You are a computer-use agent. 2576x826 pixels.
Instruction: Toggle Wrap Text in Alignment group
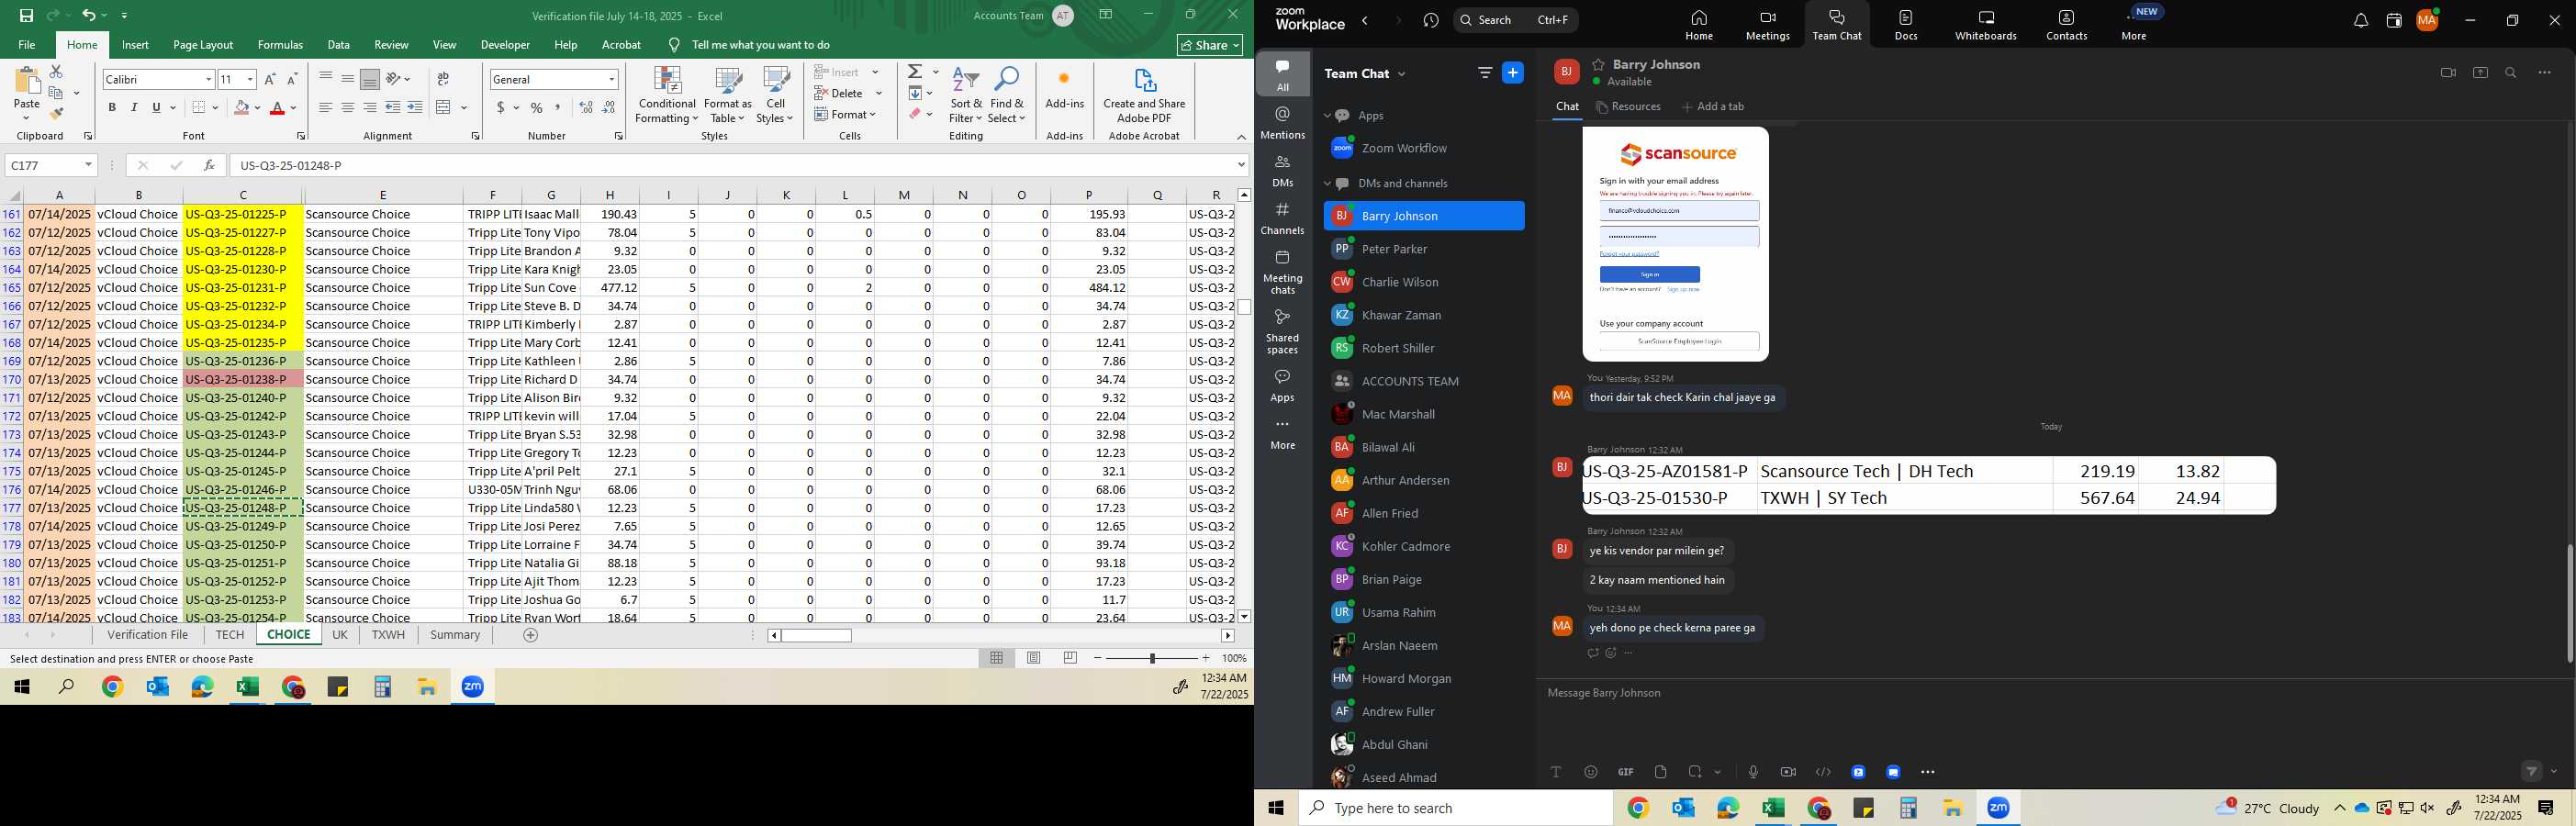point(443,79)
